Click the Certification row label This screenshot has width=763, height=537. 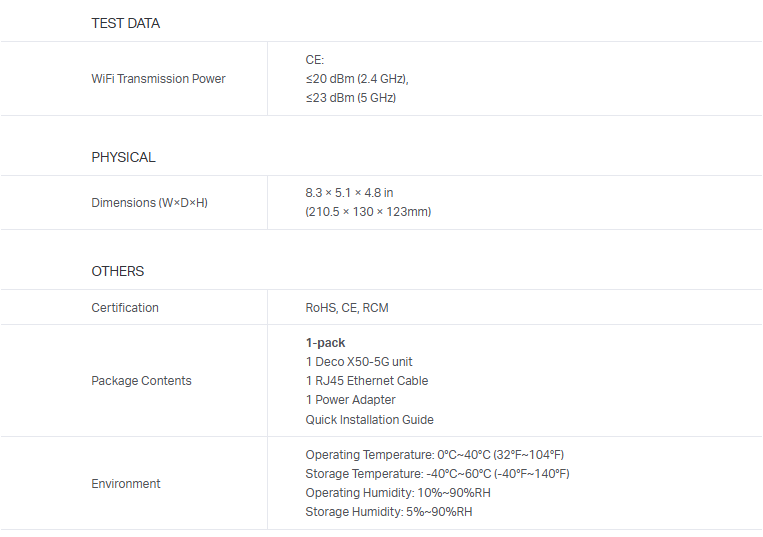tap(125, 308)
